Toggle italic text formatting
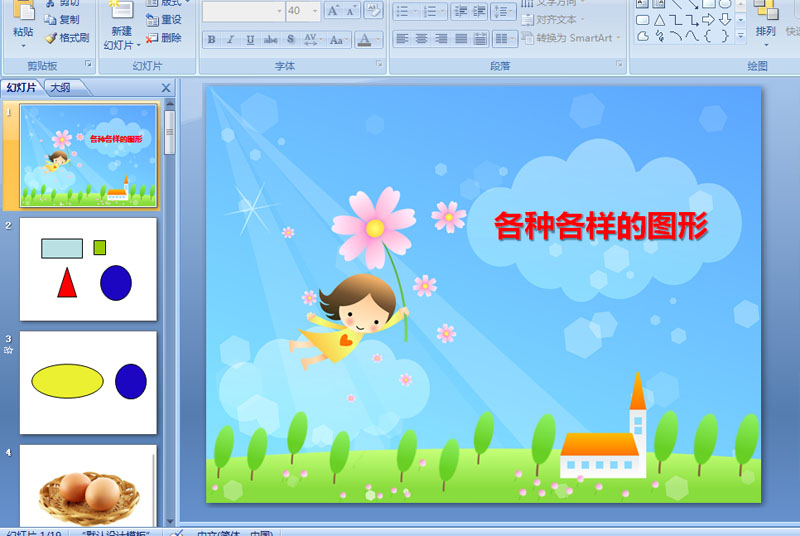The width and height of the screenshot is (800, 536). [x=231, y=39]
